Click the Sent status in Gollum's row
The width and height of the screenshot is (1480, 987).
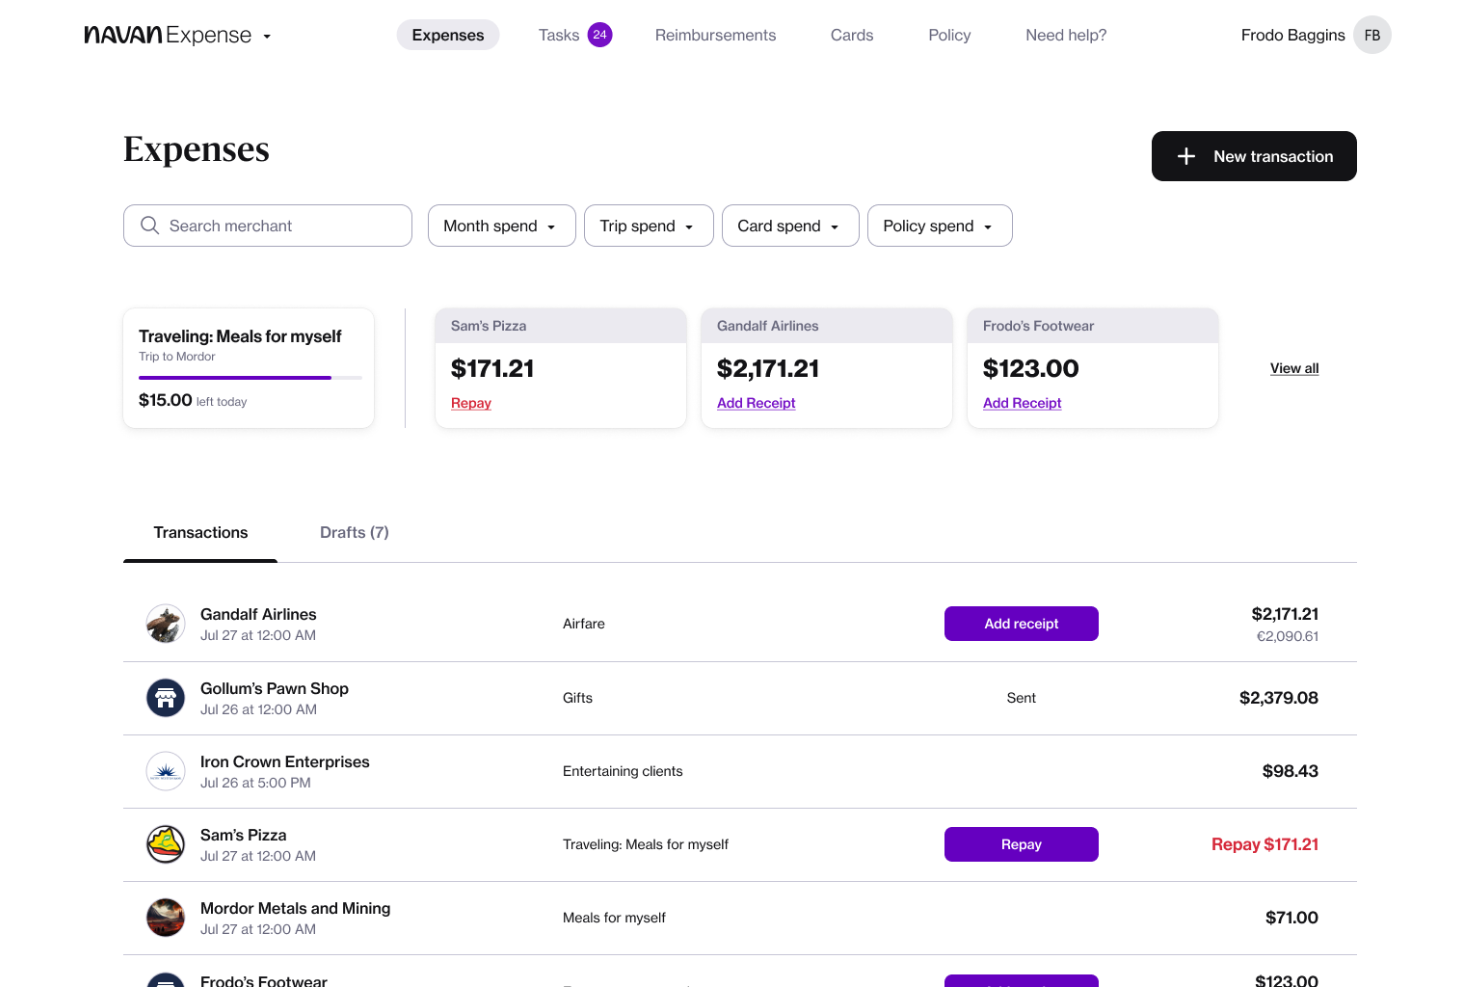click(1021, 698)
